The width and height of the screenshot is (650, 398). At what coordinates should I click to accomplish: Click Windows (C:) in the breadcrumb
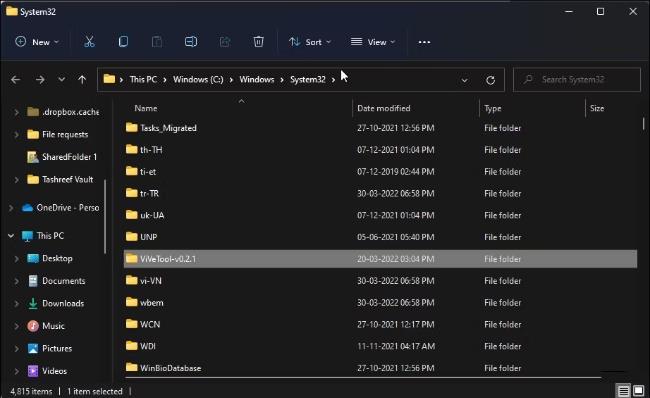pyautogui.click(x=198, y=79)
